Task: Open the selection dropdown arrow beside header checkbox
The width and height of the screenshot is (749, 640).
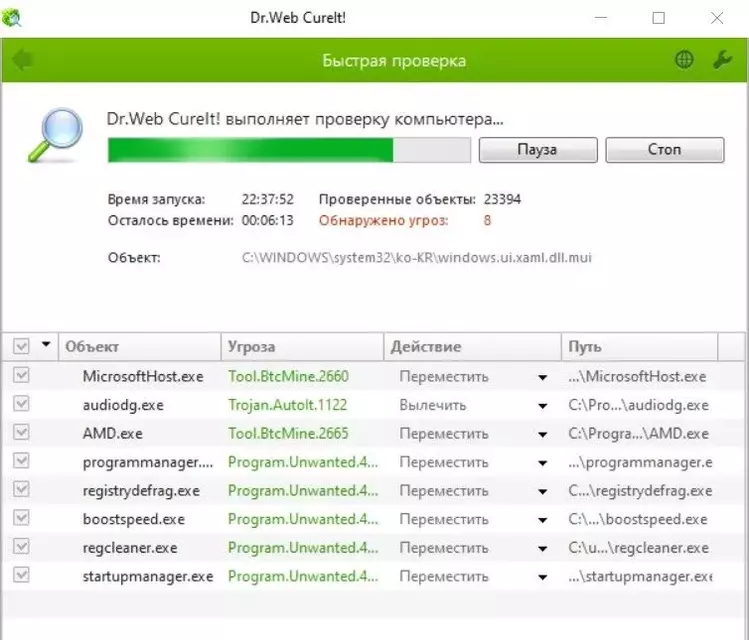Action: (x=46, y=344)
